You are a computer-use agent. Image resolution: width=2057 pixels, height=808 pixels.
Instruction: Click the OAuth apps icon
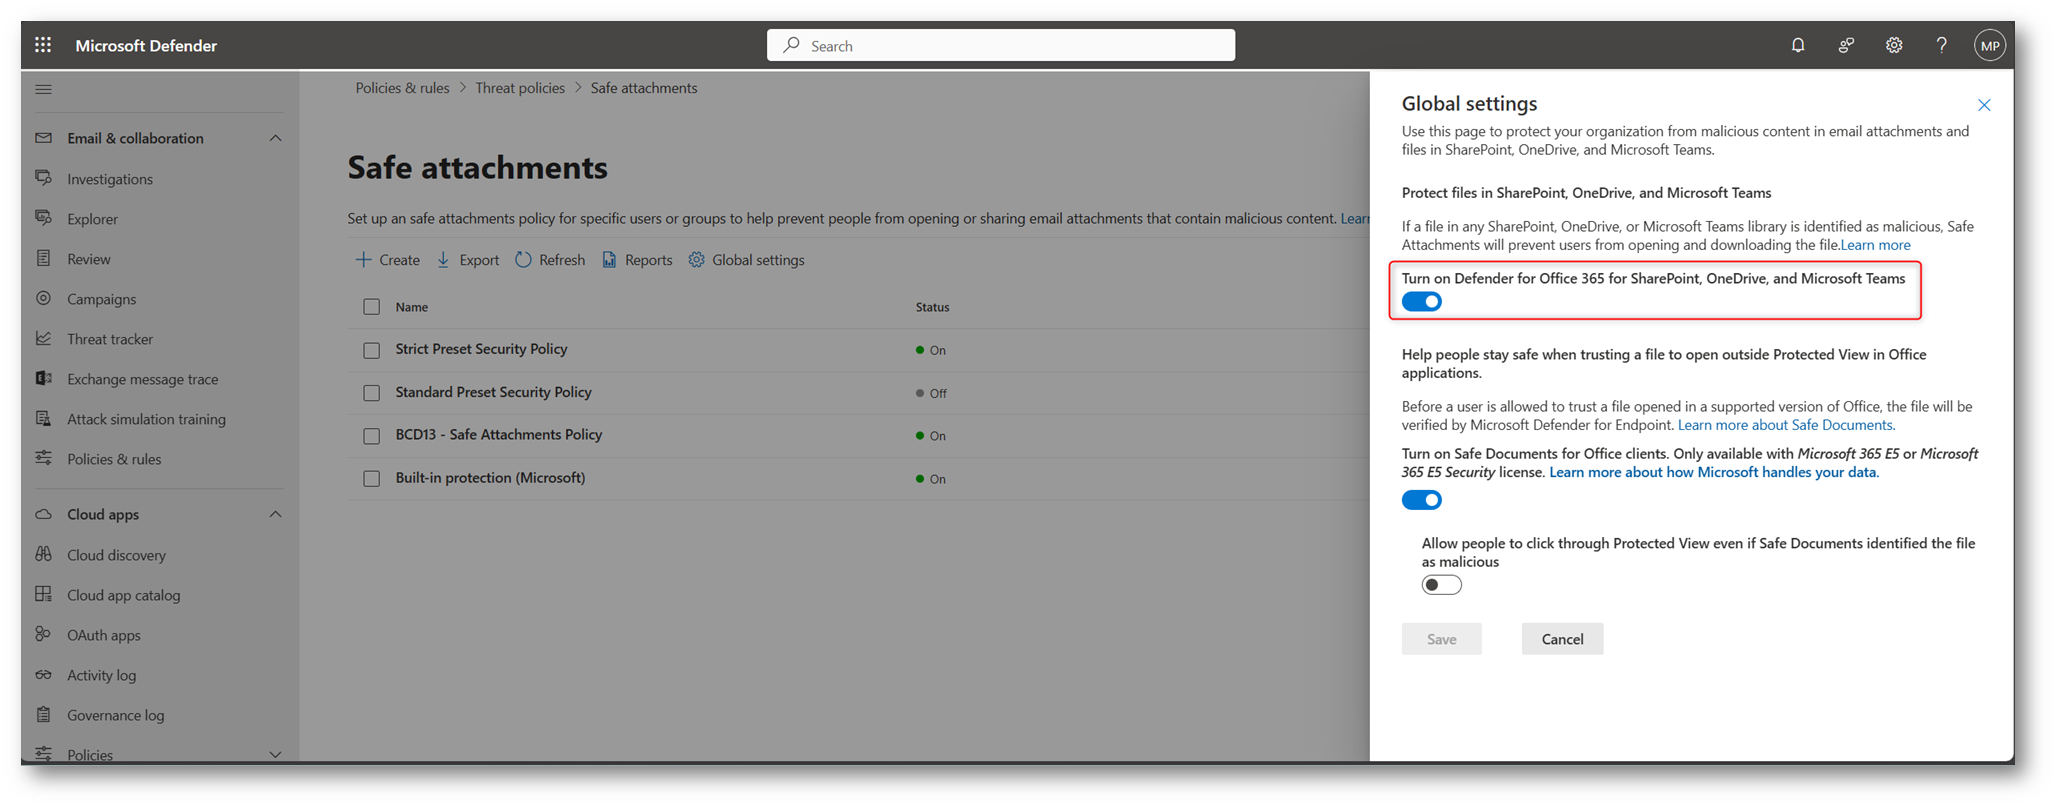point(43,634)
